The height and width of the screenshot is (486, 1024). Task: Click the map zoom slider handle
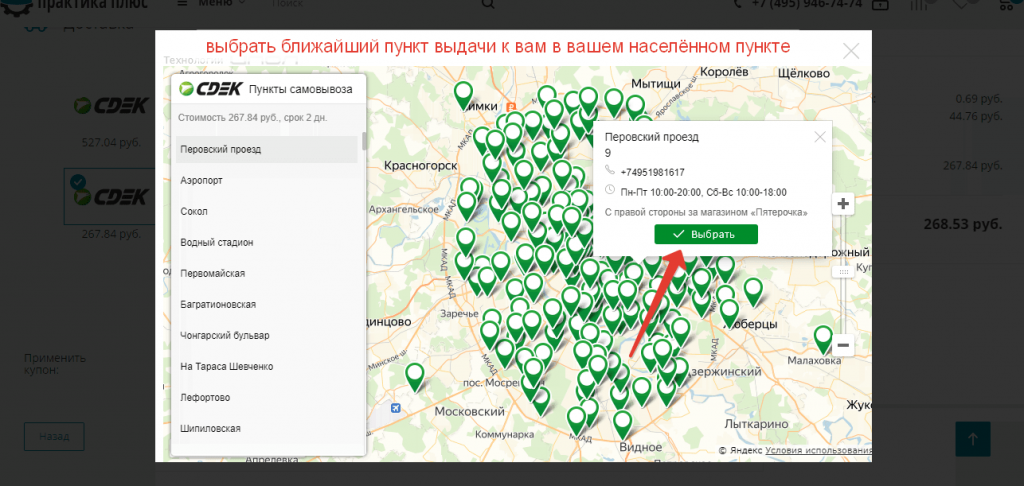(843, 272)
